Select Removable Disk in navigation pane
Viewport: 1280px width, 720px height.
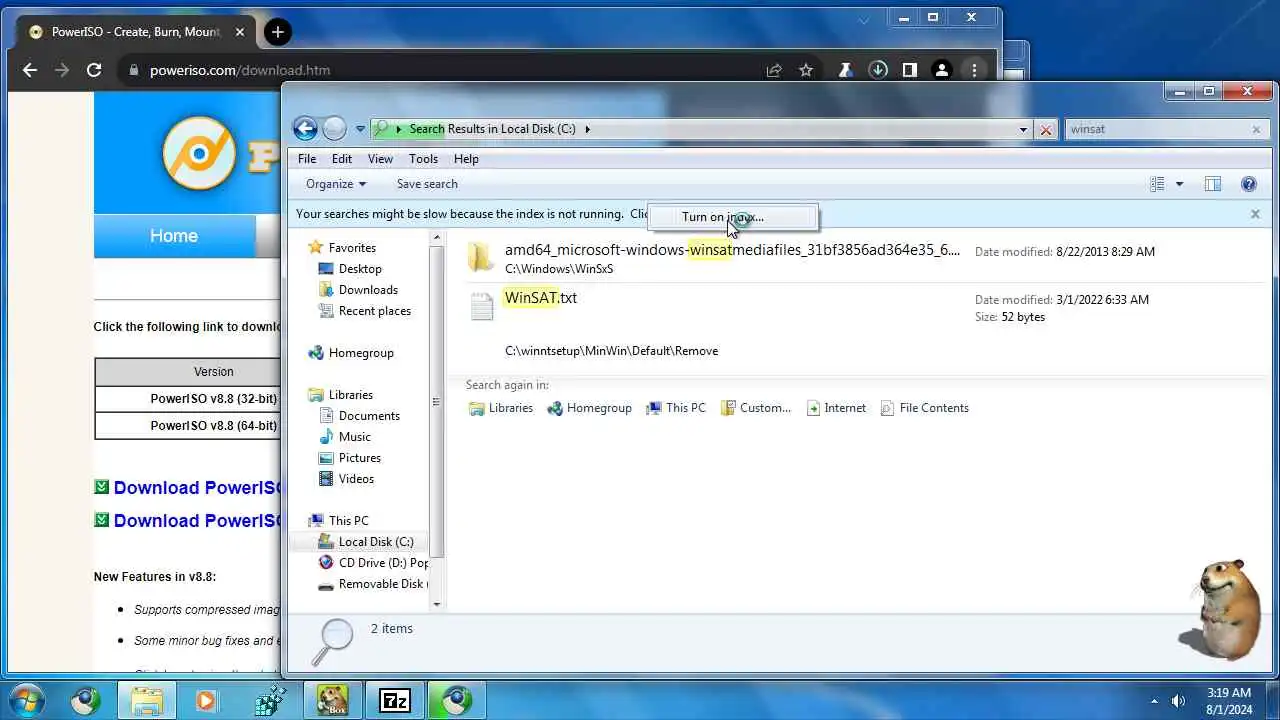tap(381, 584)
